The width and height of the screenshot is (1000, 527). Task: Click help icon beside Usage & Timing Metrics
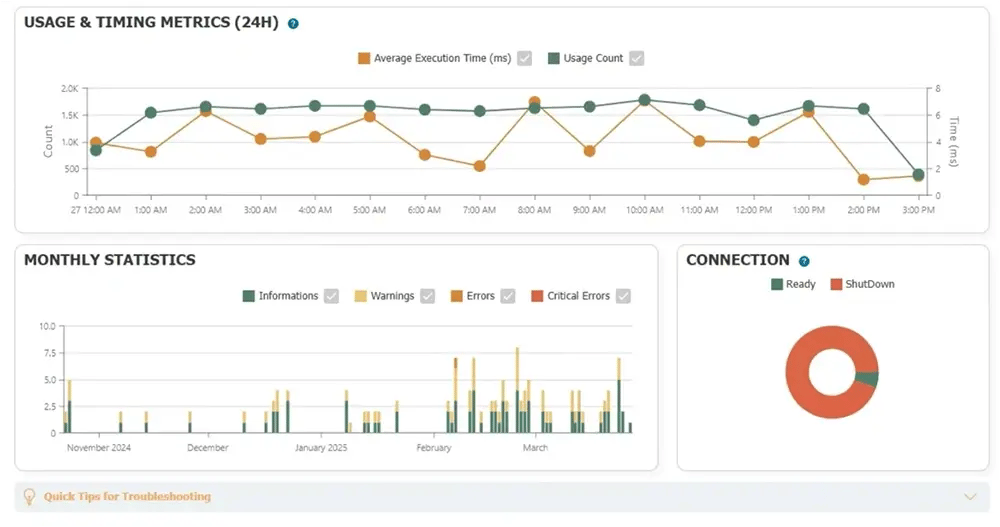tap(293, 23)
